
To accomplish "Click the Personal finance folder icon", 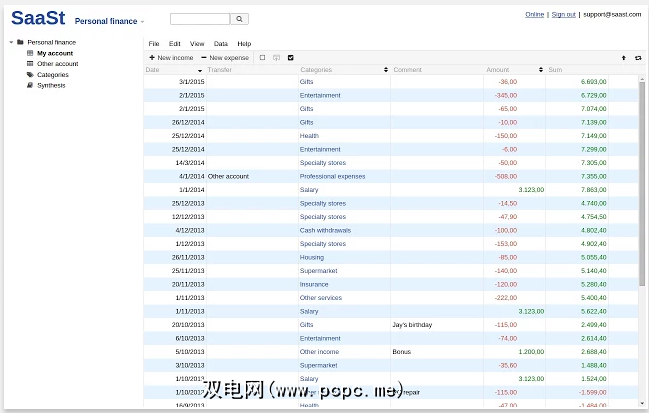I will tap(20, 42).
